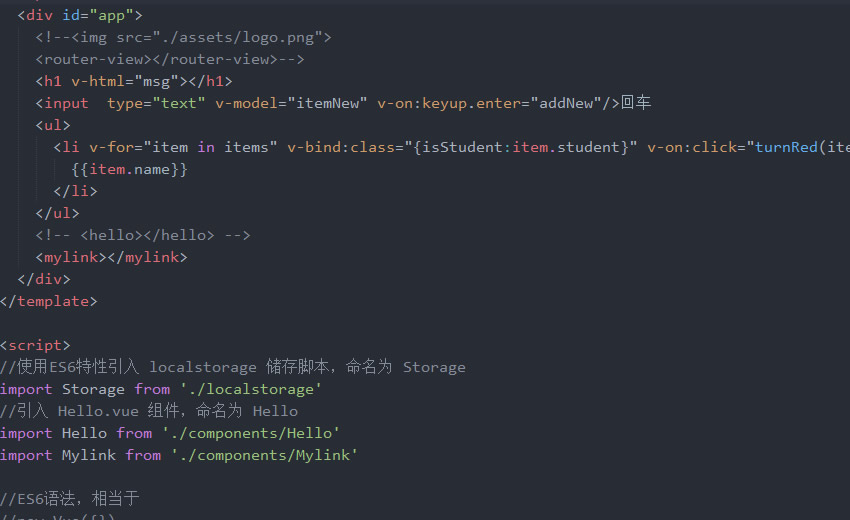The image size is (850, 520).
Task: Click the {{item.name}} interpolation
Action: click(x=130, y=169)
